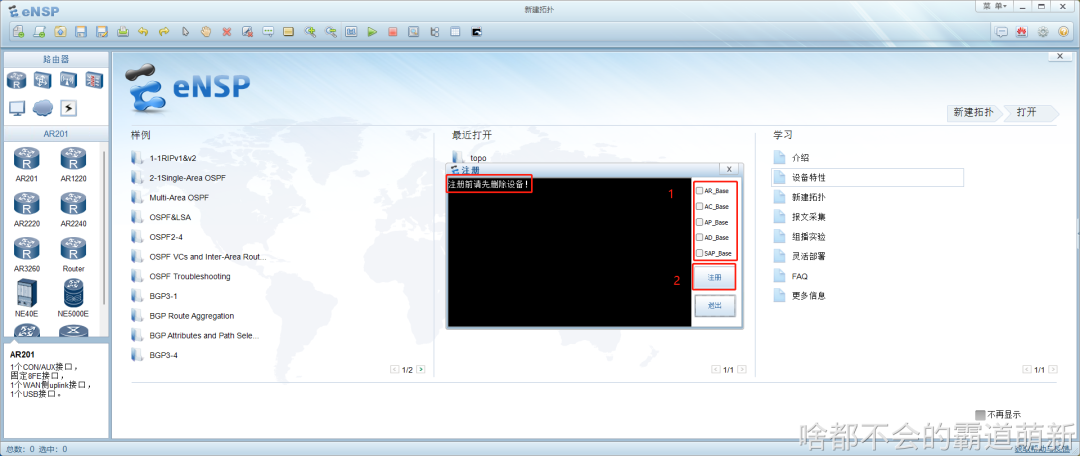The width and height of the screenshot is (1080, 456).
Task: Click the delete all connections broom icon
Action: [247, 32]
